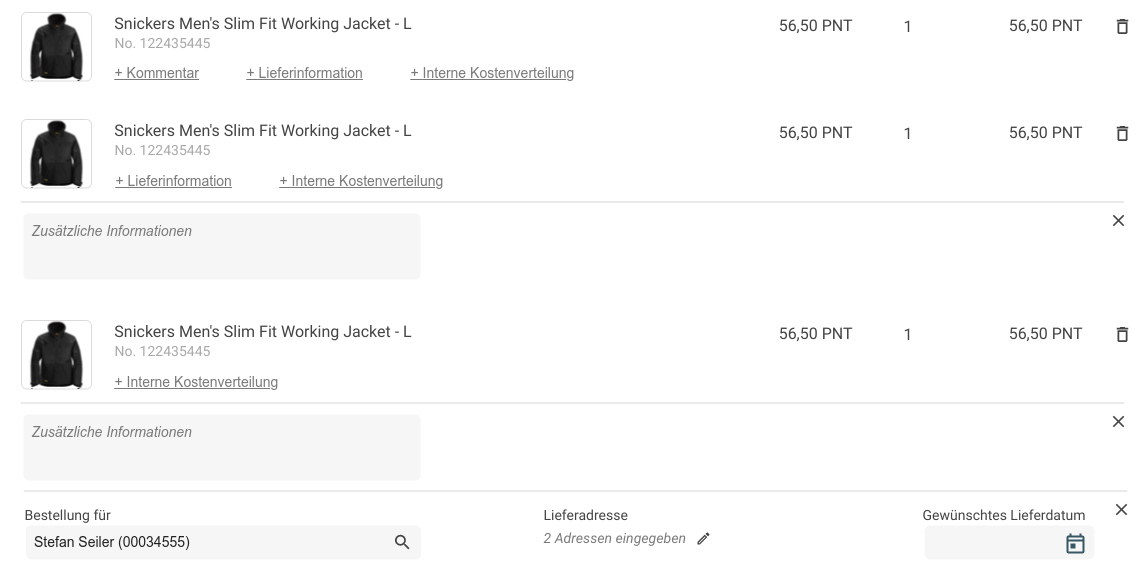Close the delivery information section
Screen dimensions: 1145x580
[1121, 510]
